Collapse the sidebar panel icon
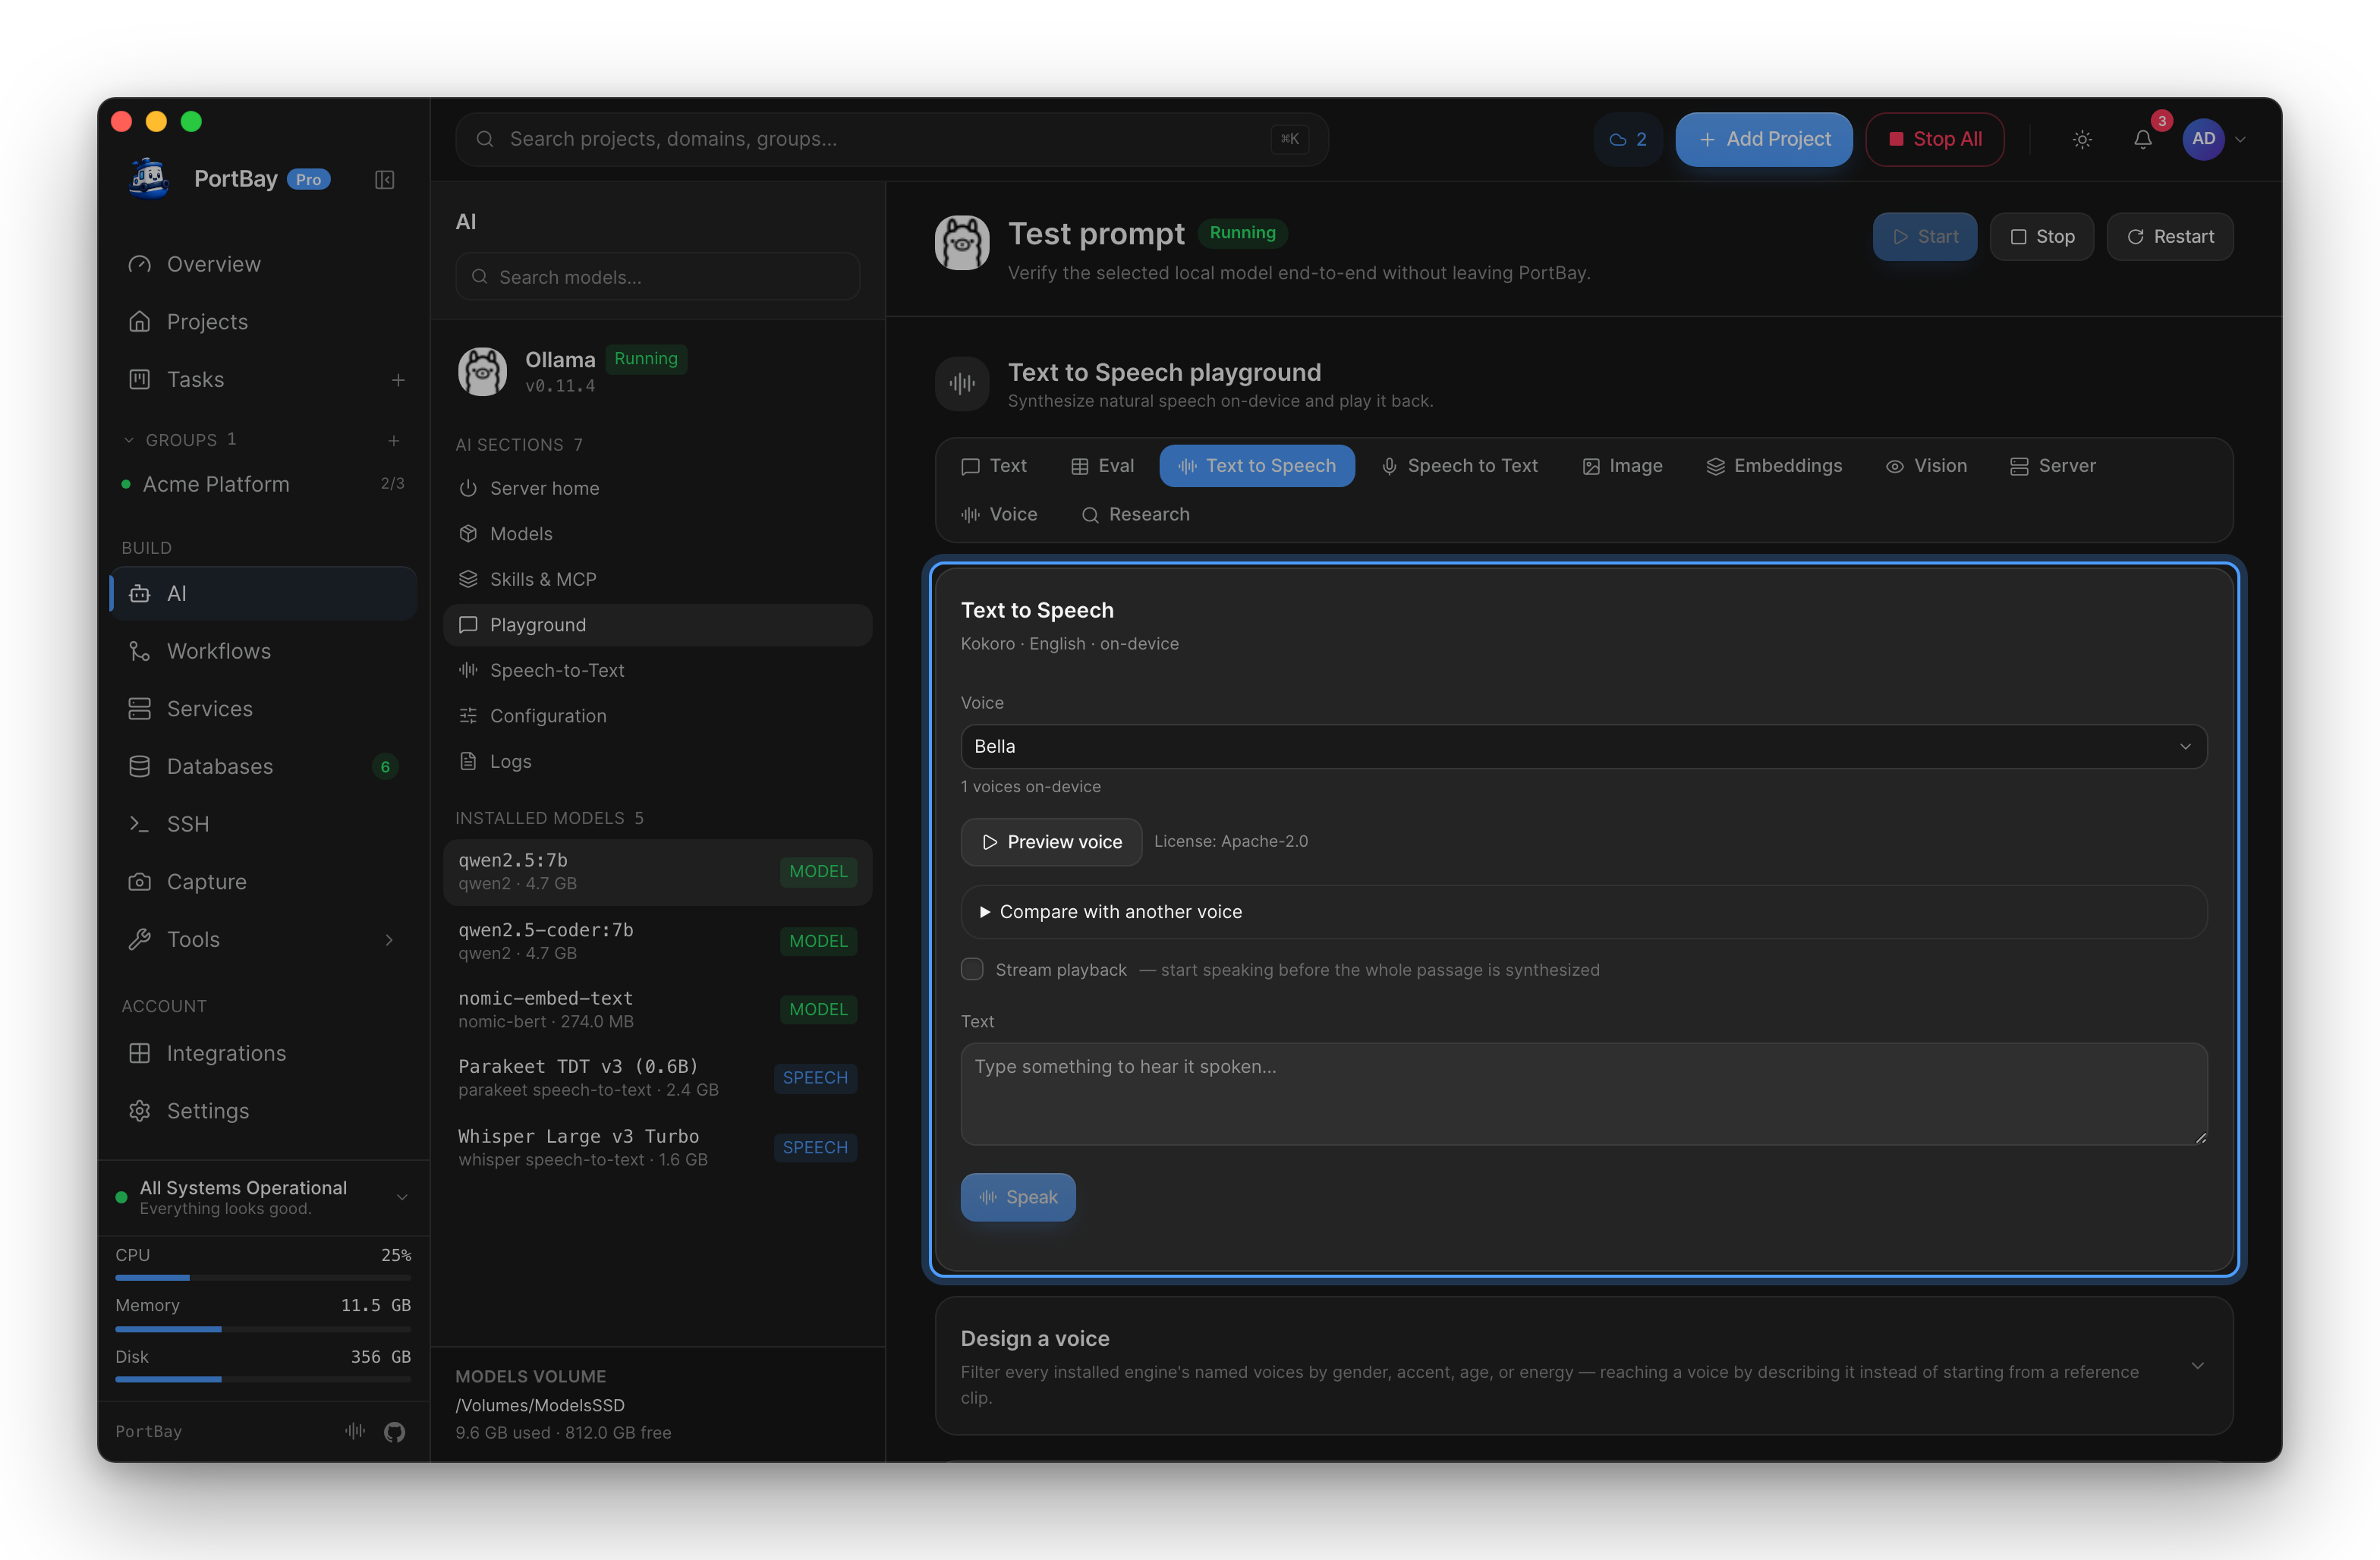The width and height of the screenshot is (2380, 1560). (x=384, y=180)
